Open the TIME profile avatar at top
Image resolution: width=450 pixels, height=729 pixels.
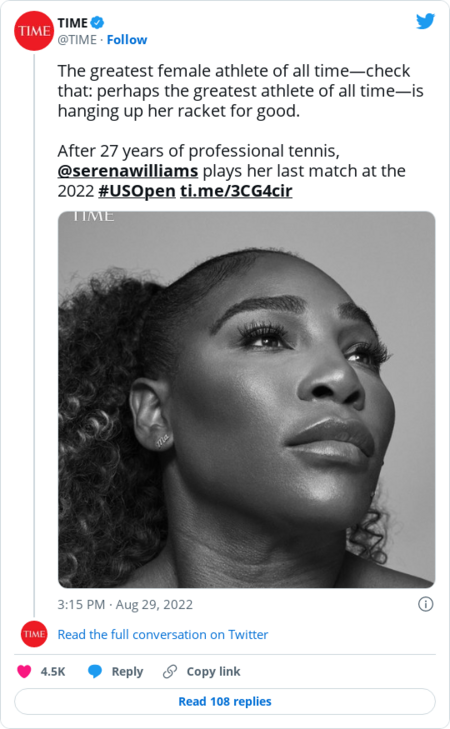[x=34, y=31]
